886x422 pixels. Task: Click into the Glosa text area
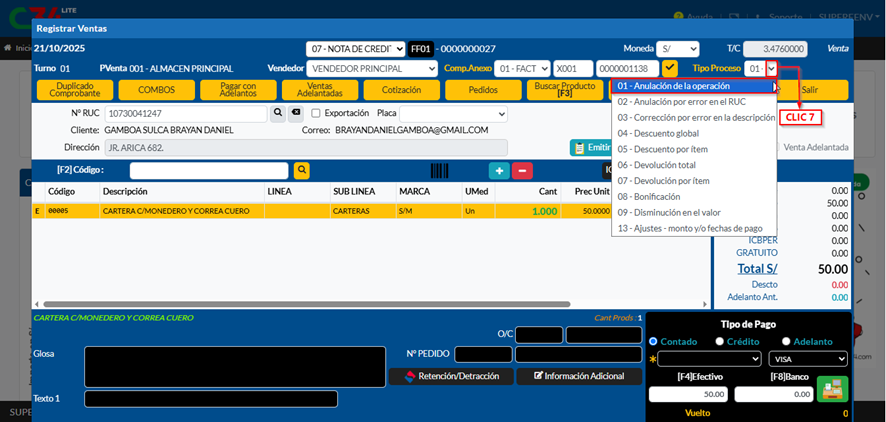click(x=234, y=366)
